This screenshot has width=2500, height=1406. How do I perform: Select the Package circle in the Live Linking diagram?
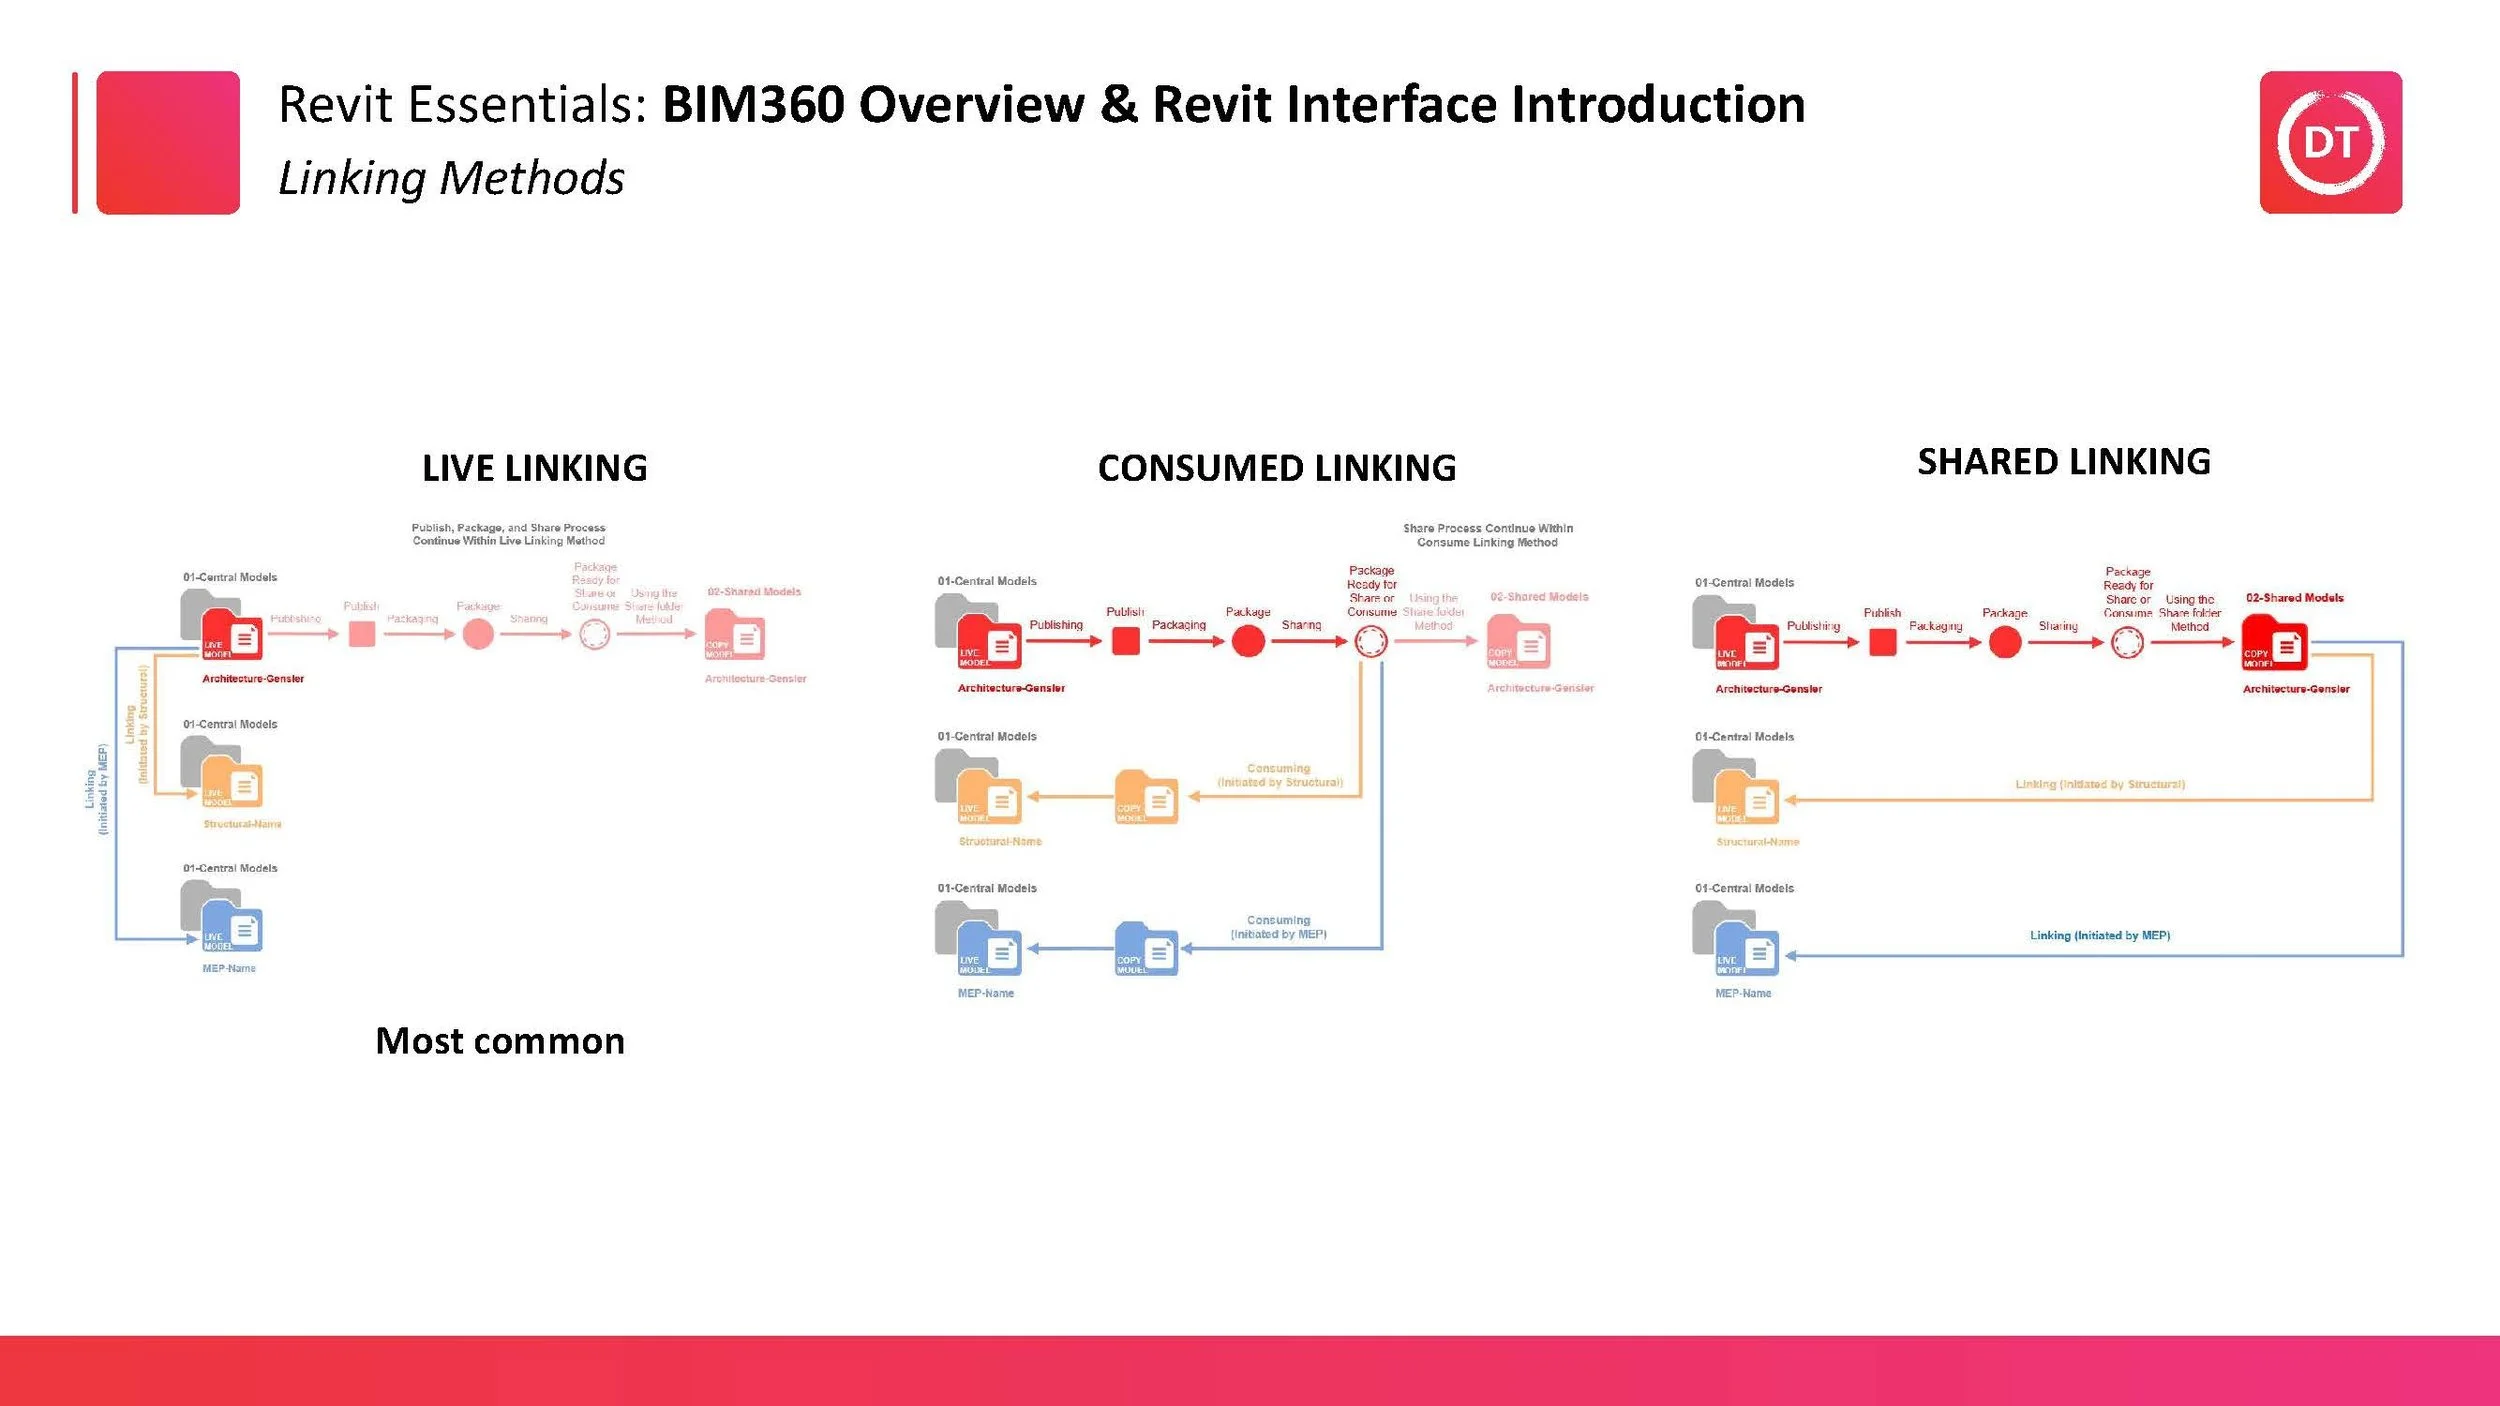pos(478,633)
